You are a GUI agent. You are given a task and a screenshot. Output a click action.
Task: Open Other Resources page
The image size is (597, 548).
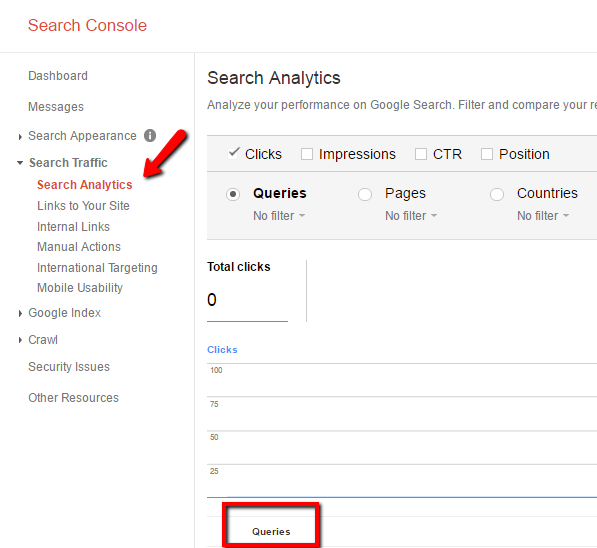[x=73, y=398]
